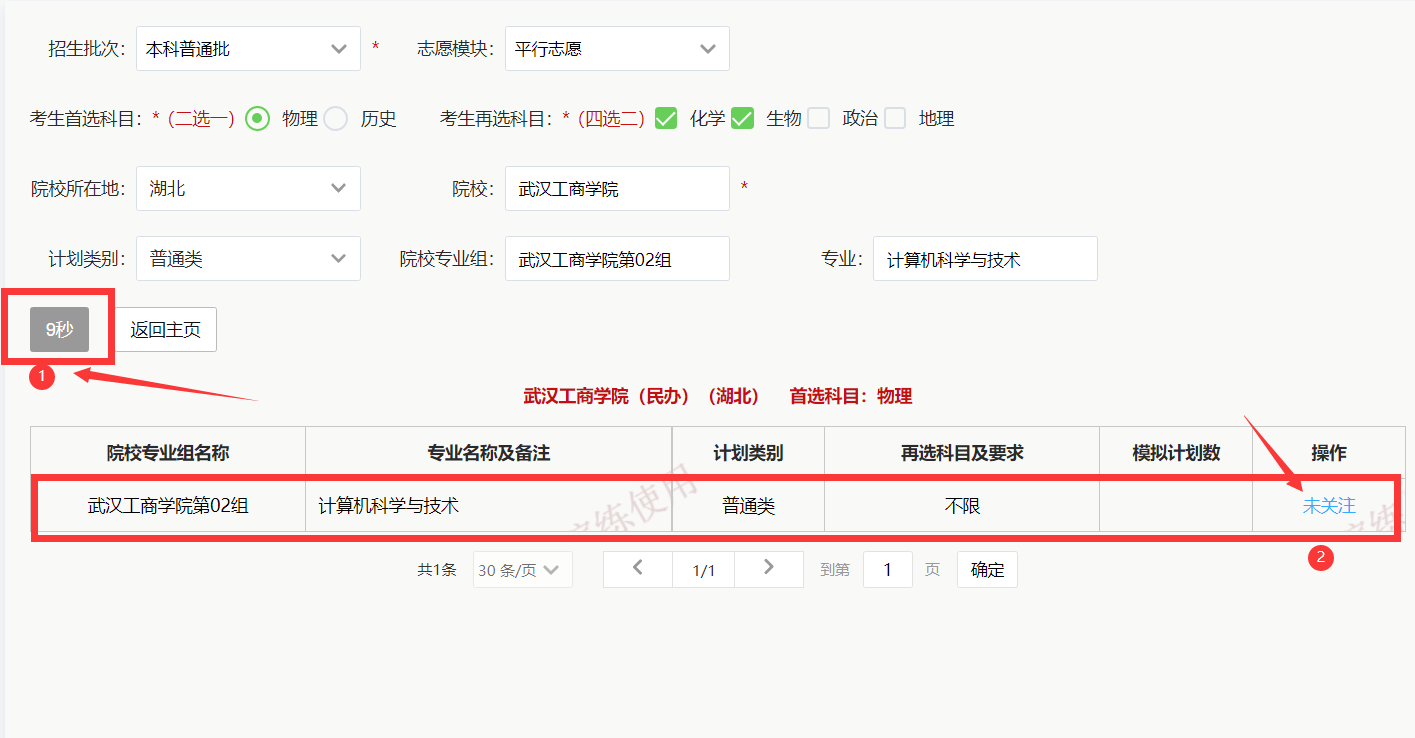
Task: Open the 计划类别 dropdown
Action: (x=247, y=258)
